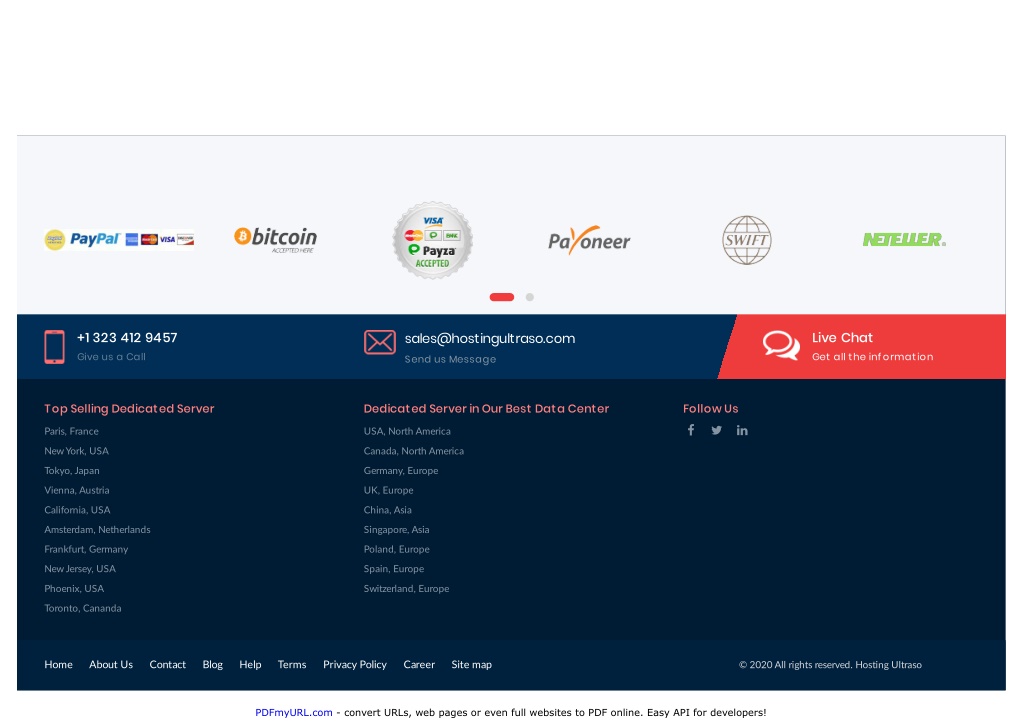Open the LinkedIn page under Follow Us
The width and height of the screenshot is (1024, 723).
point(742,430)
